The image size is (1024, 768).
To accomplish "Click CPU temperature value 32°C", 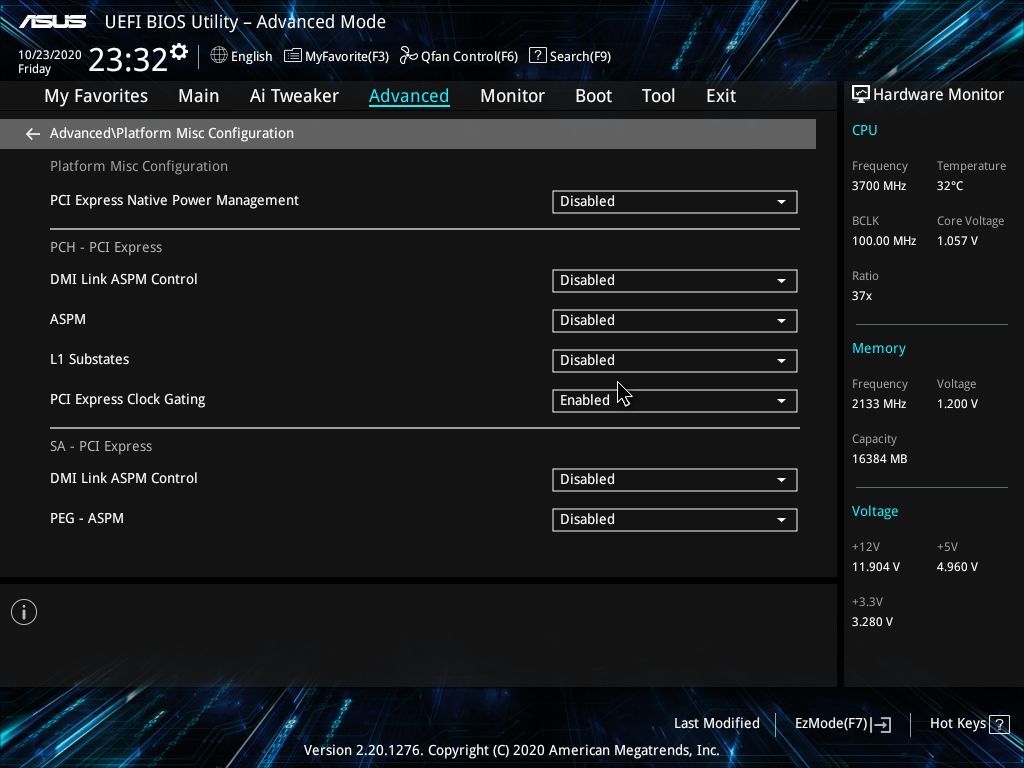I will (x=950, y=186).
